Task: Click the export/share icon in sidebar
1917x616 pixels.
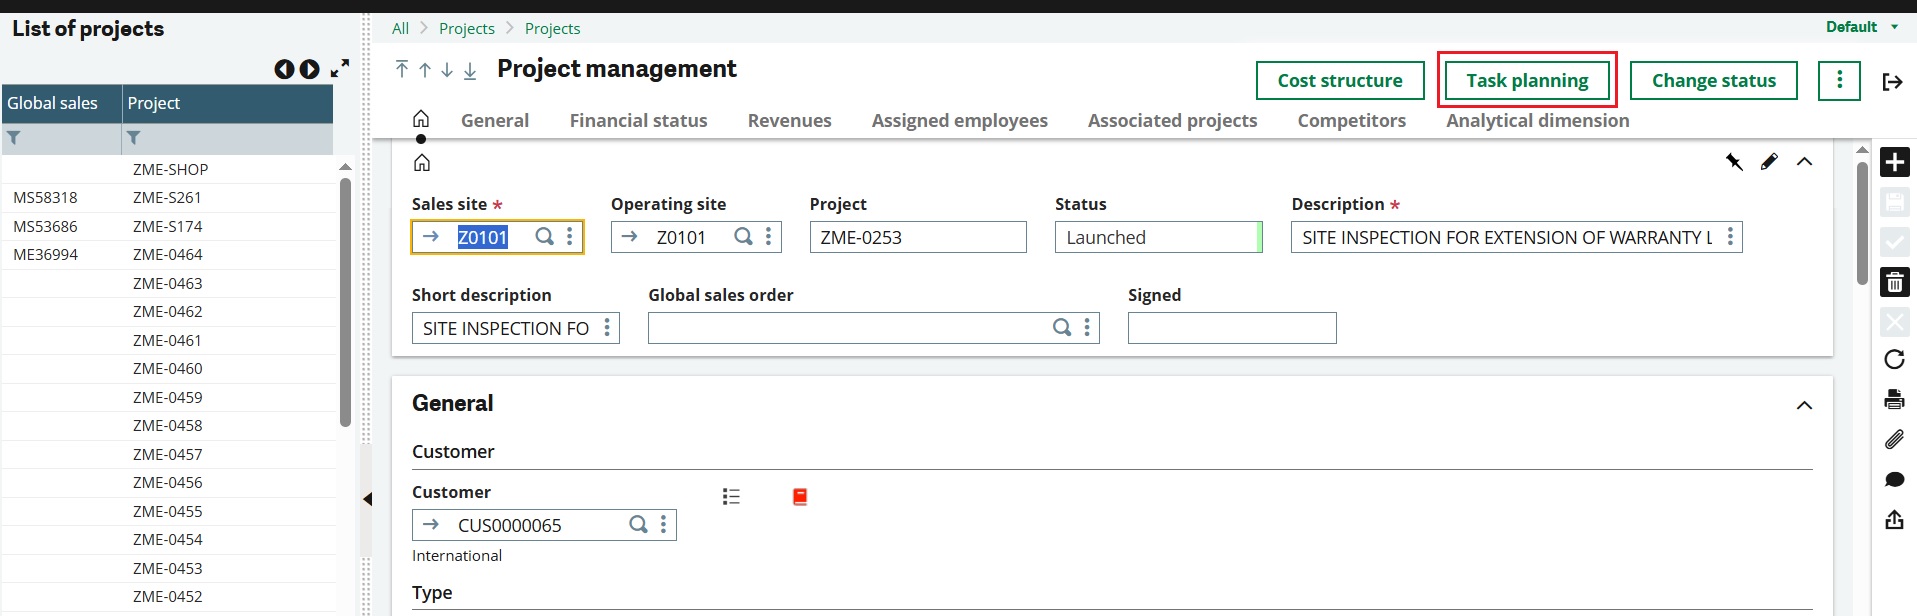Action: click(1894, 519)
